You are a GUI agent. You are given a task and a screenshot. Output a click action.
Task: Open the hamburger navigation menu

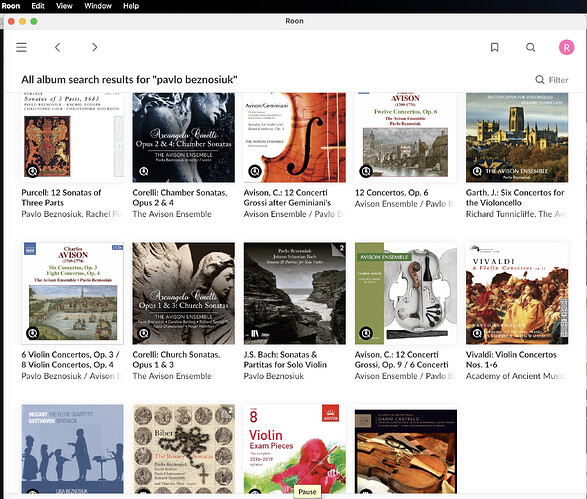pyautogui.click(x=21, y=47)
